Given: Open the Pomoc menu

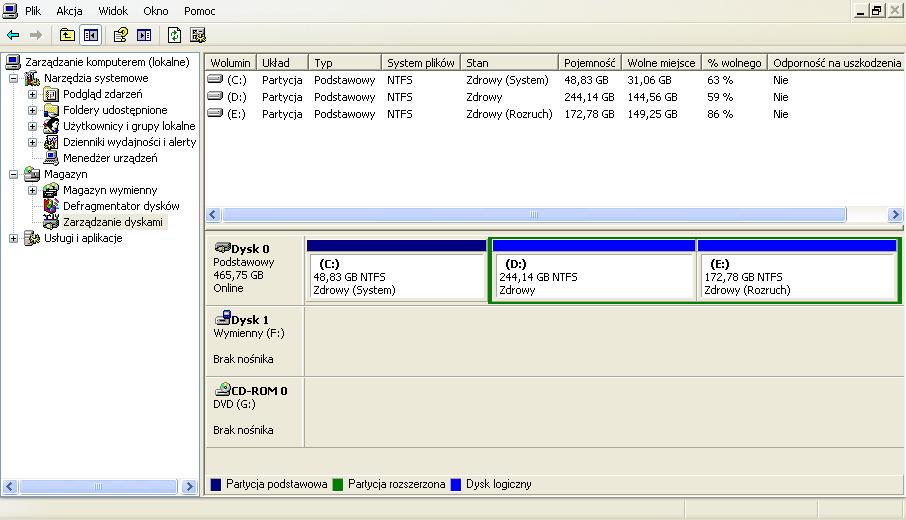Looking at the screenshot, I should click(199, 11).
